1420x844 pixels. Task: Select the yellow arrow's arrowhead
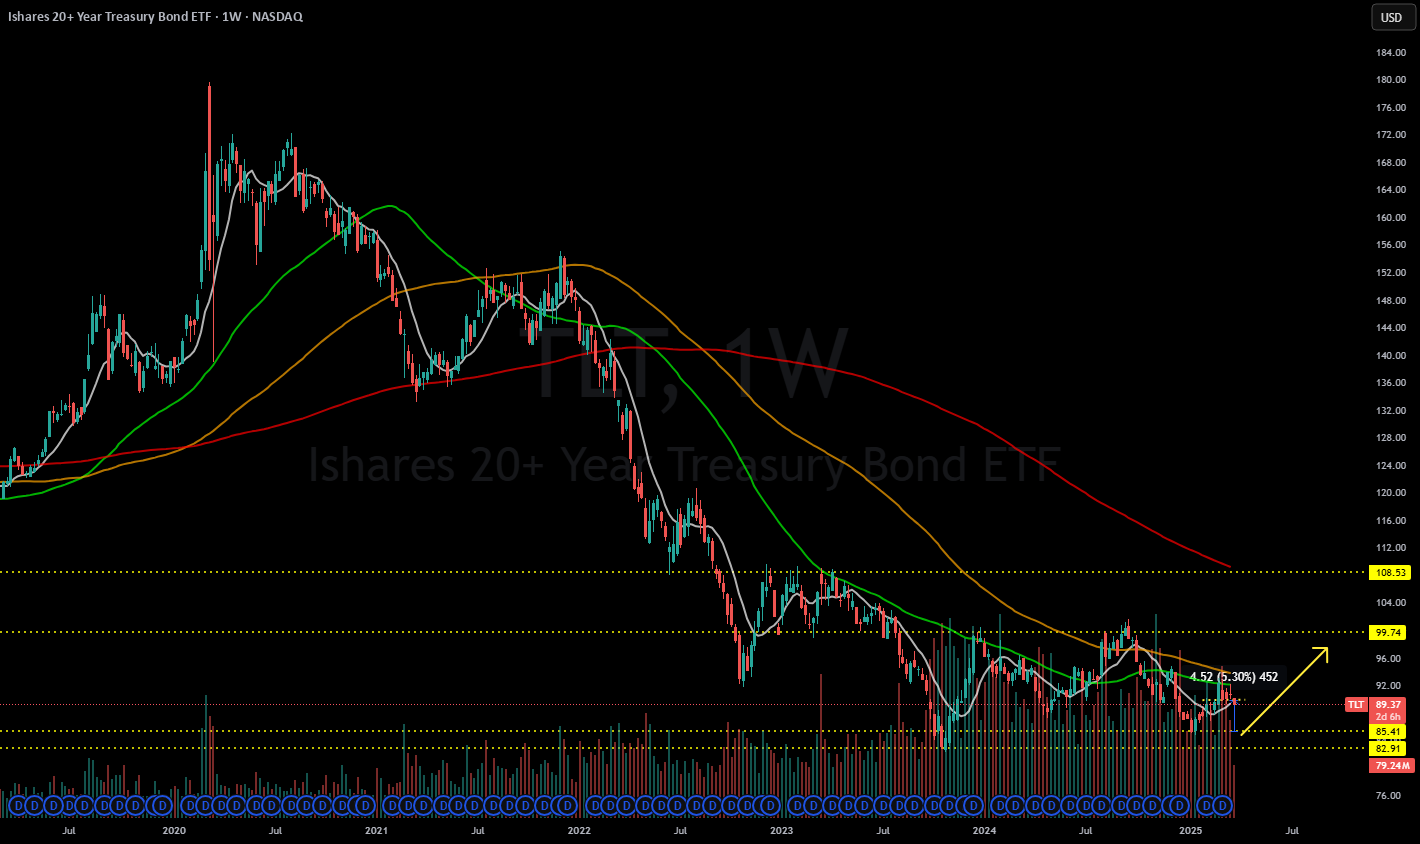pos(1322,654)
